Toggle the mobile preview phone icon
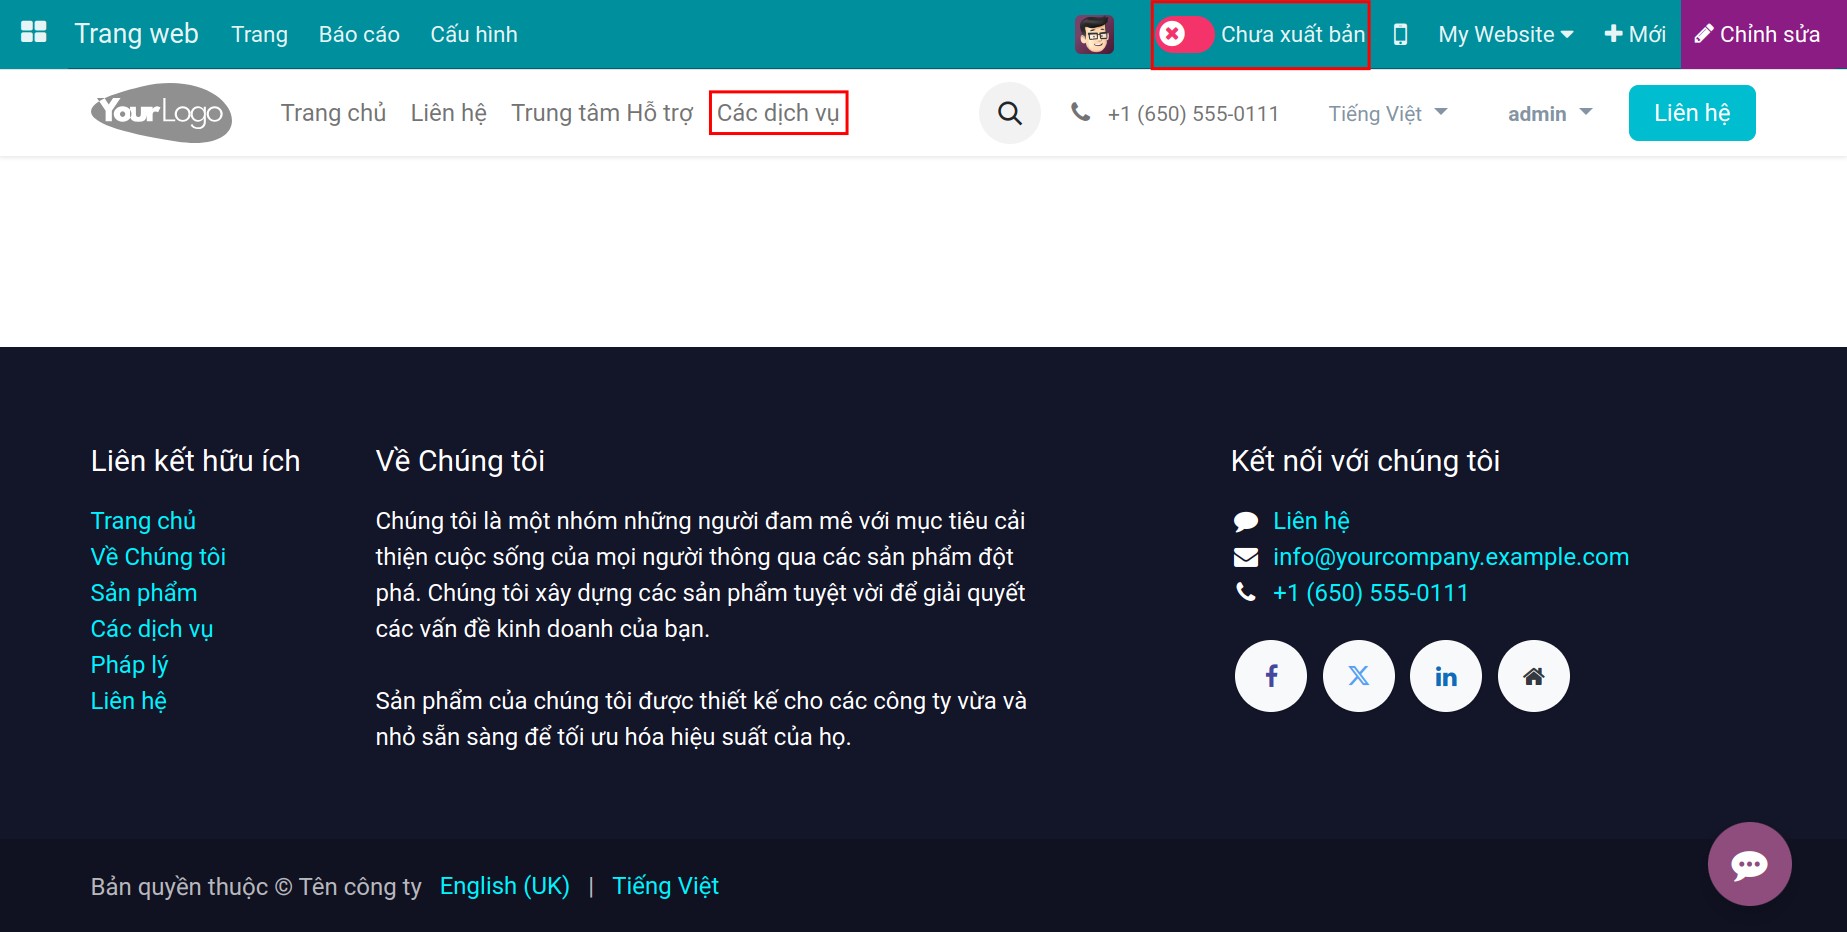Image resolution: width=1847 pixels, height=932 pixels. 1400,34
